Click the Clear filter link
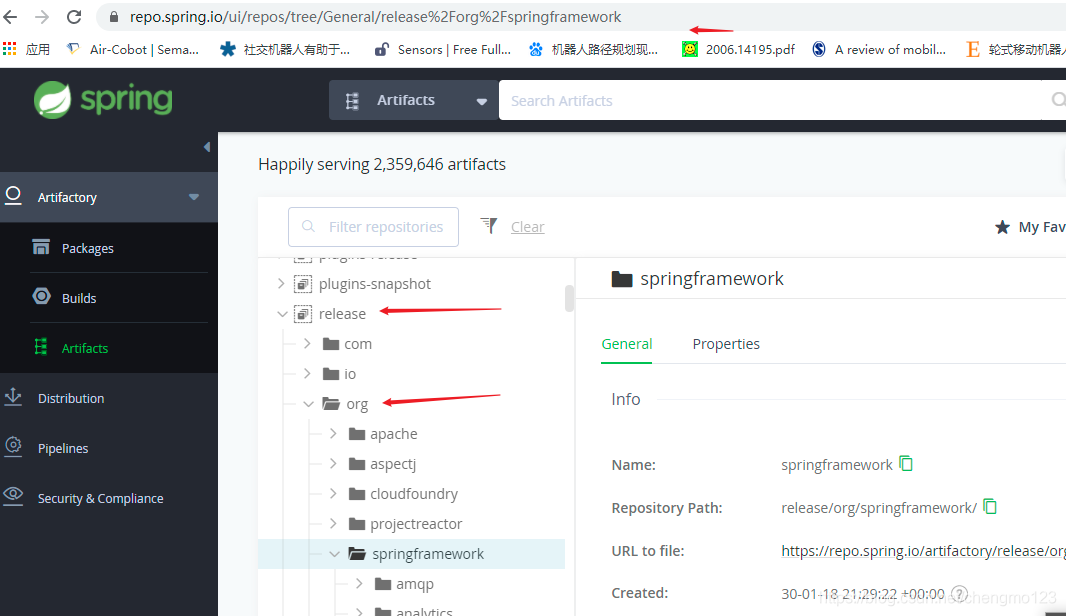This screenshot has height=616, width=1066. click(x=528, y=227)
